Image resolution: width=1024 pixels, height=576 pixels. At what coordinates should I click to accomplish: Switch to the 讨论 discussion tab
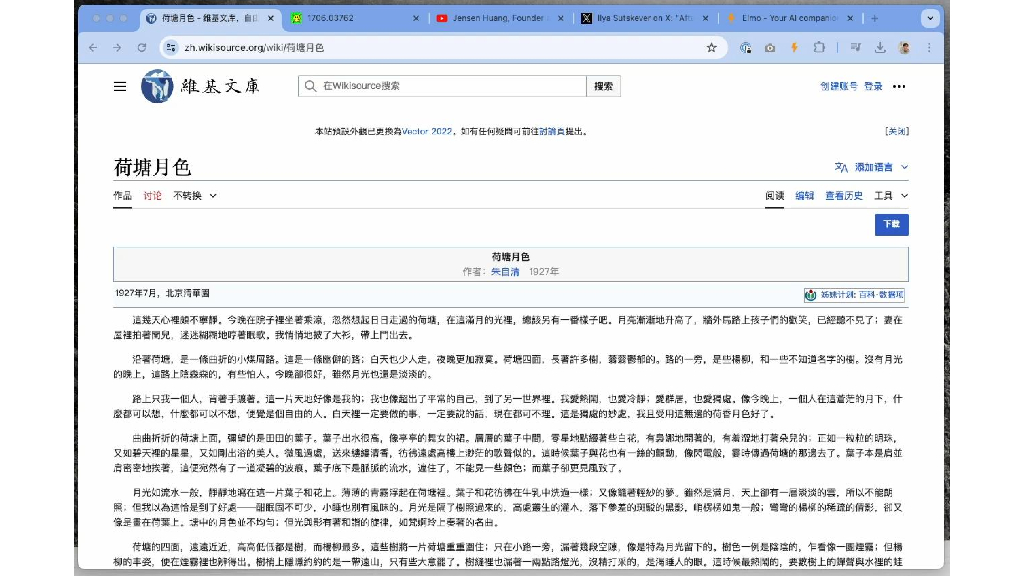(x=152, y=195)
